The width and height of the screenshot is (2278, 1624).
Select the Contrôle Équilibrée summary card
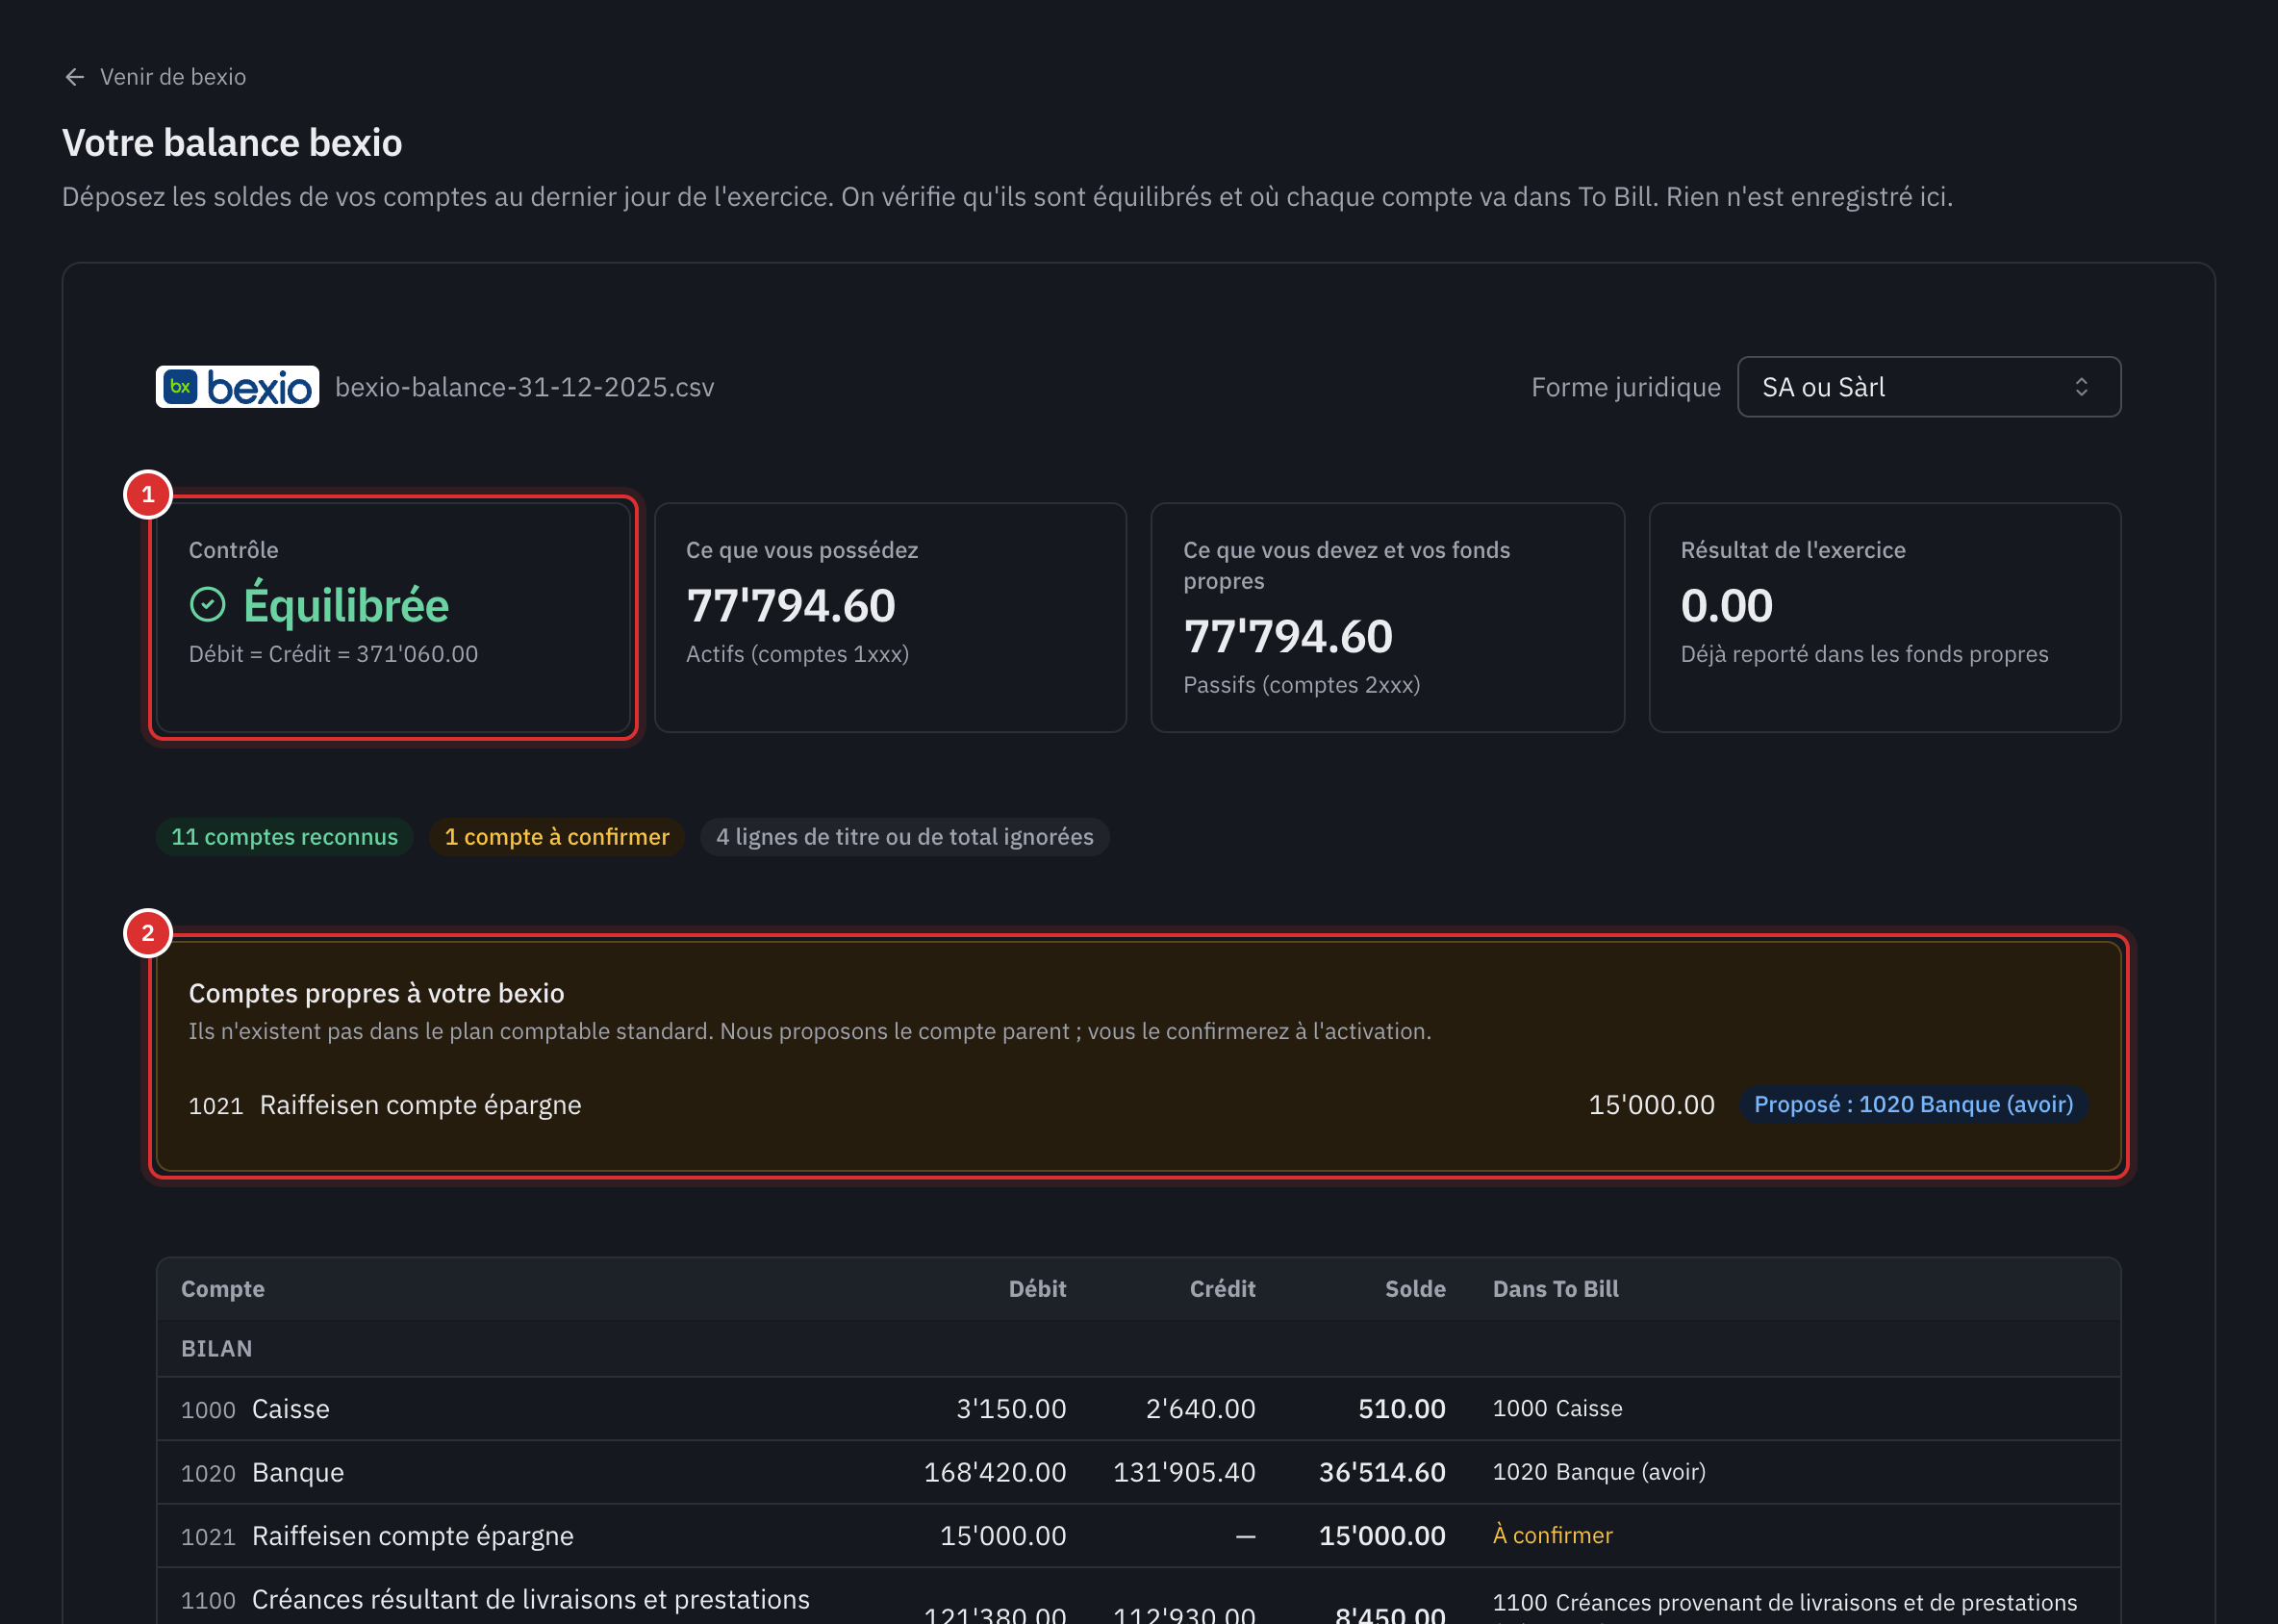pos(393,618)
